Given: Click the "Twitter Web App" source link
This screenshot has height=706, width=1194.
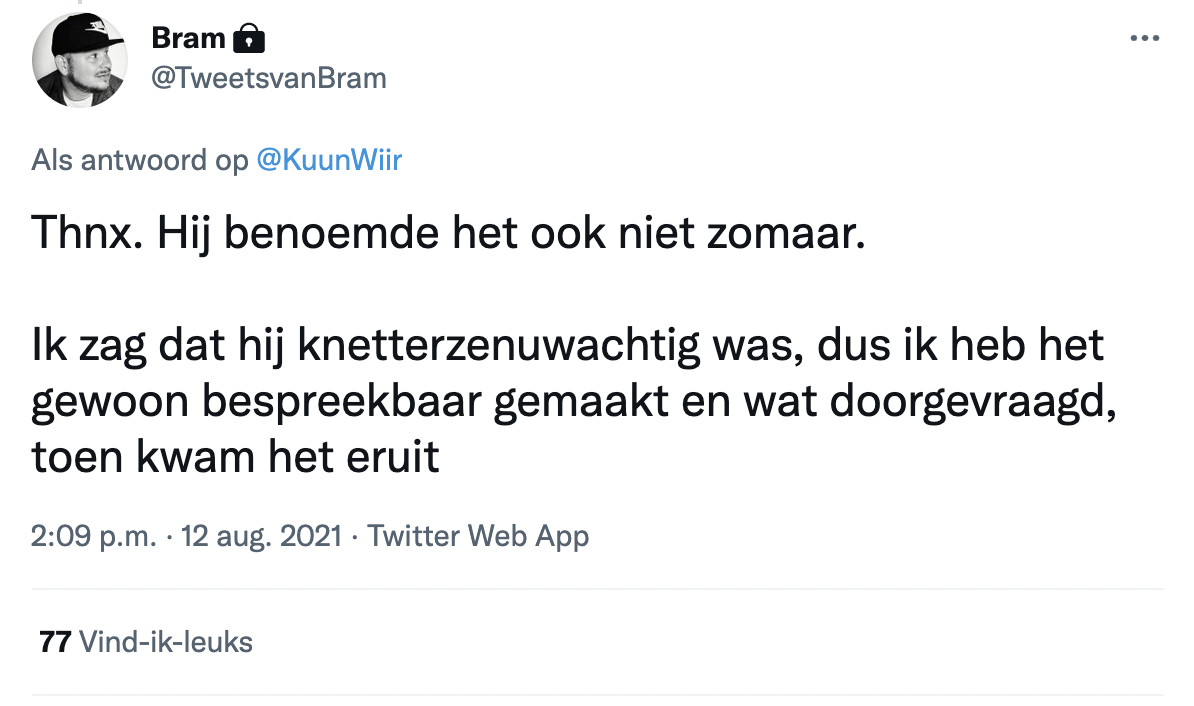Looking at the screenshot, I should click(478, 536).
